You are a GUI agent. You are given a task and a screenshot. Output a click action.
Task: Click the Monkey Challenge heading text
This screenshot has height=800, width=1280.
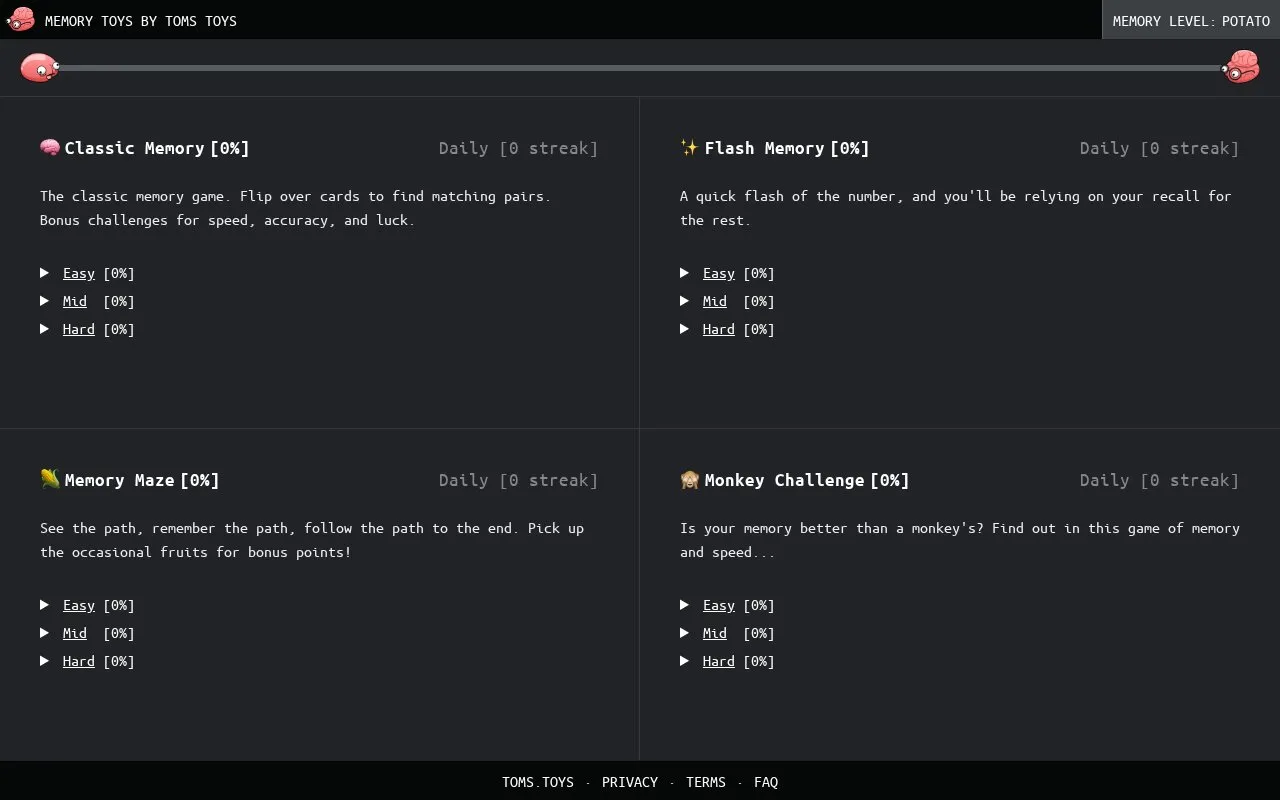tap(784, 480)
